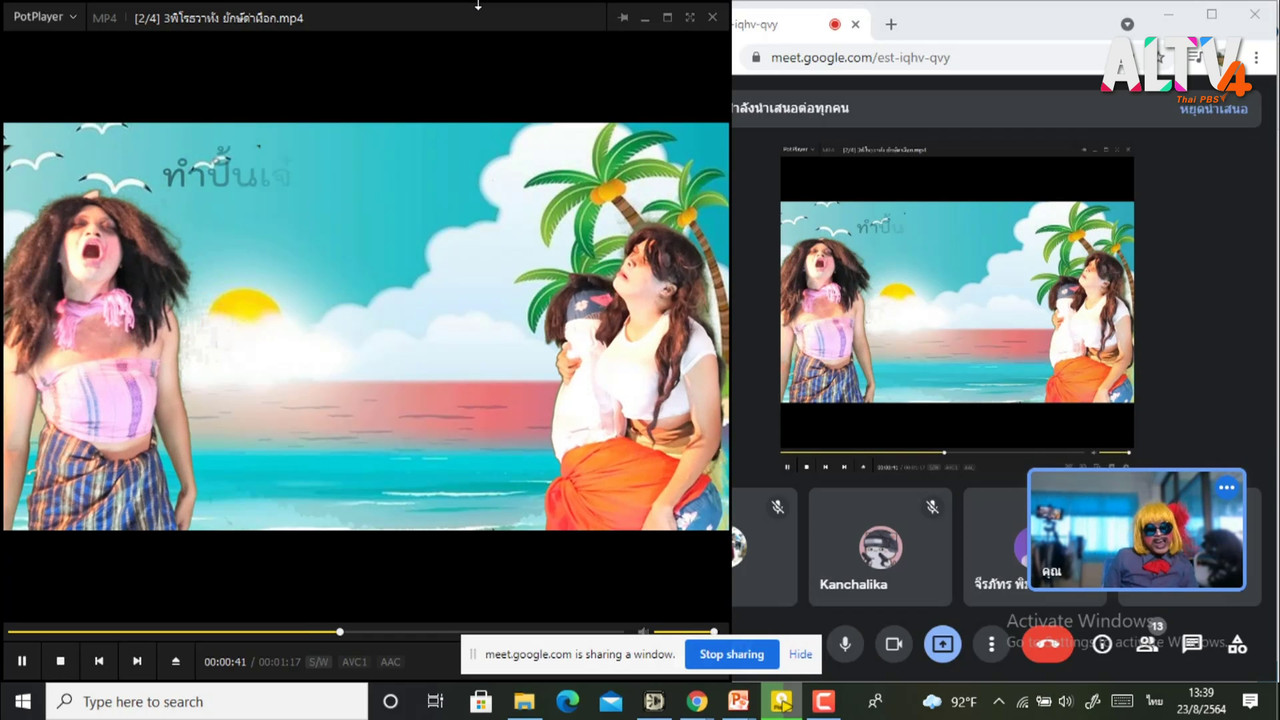Hide the sharing notification bar

[800, 654]
